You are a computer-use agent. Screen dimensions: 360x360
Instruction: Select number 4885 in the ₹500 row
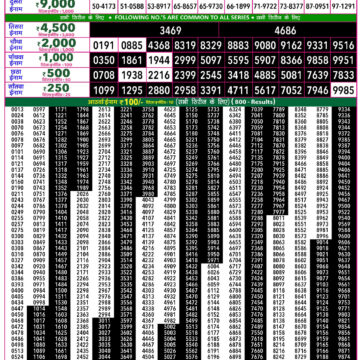click(265, 75)
